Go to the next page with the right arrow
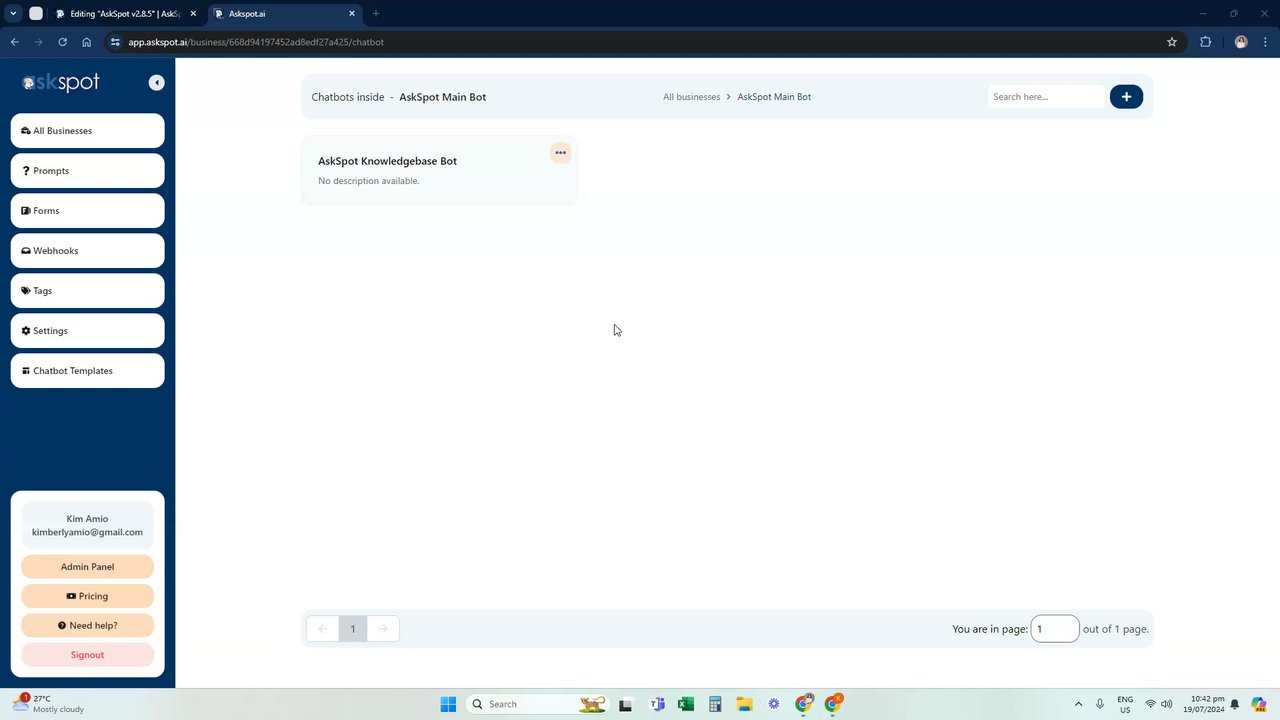The image size is (1280, 720). click(383, 629)
